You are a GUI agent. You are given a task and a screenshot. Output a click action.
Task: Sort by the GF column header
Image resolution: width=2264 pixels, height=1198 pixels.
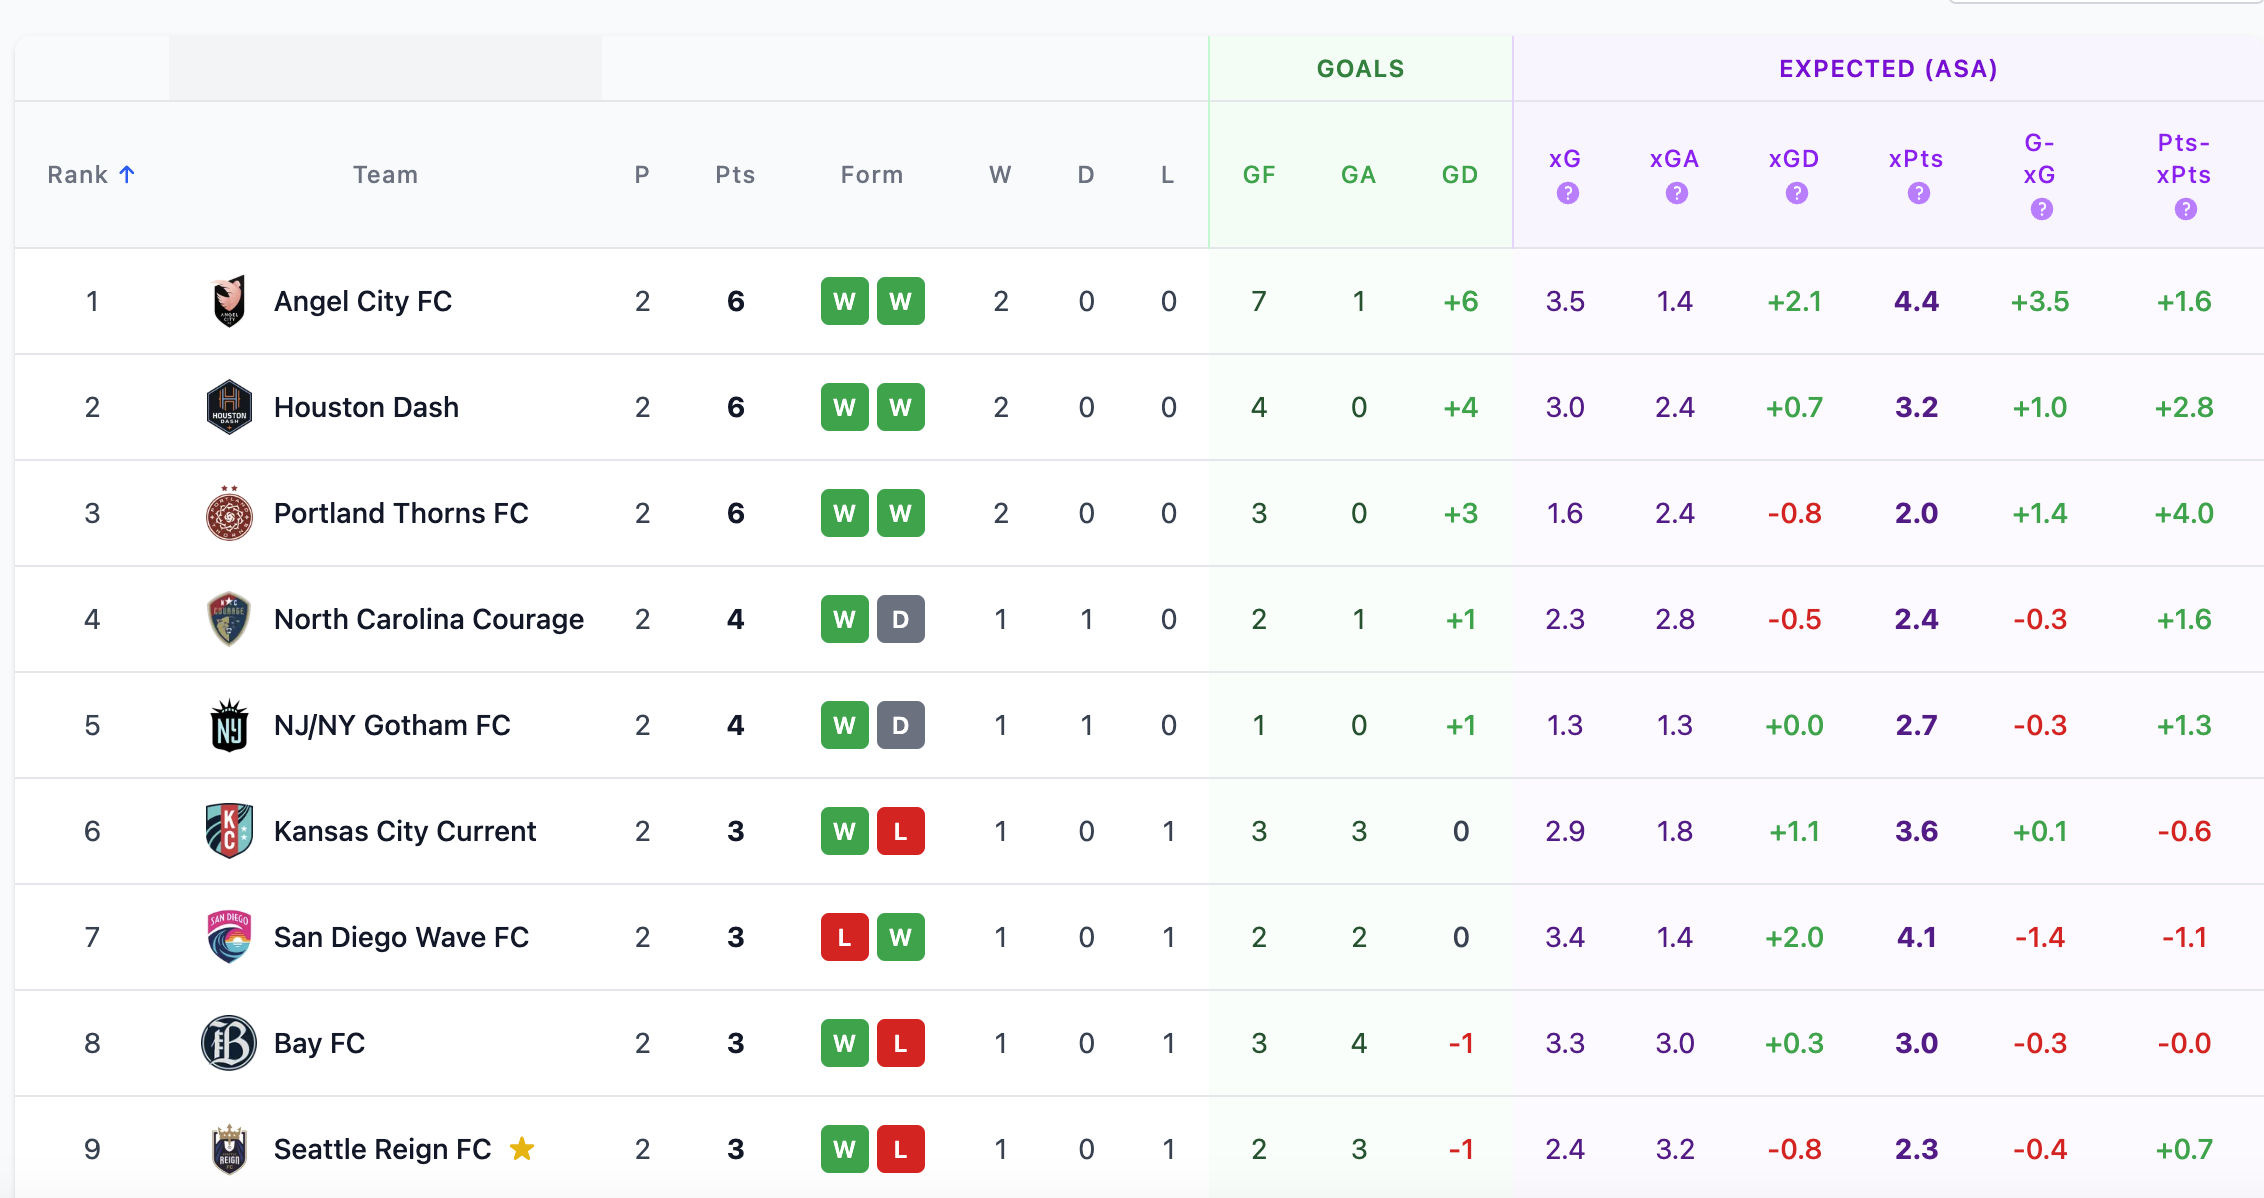tap(1258, 175)
